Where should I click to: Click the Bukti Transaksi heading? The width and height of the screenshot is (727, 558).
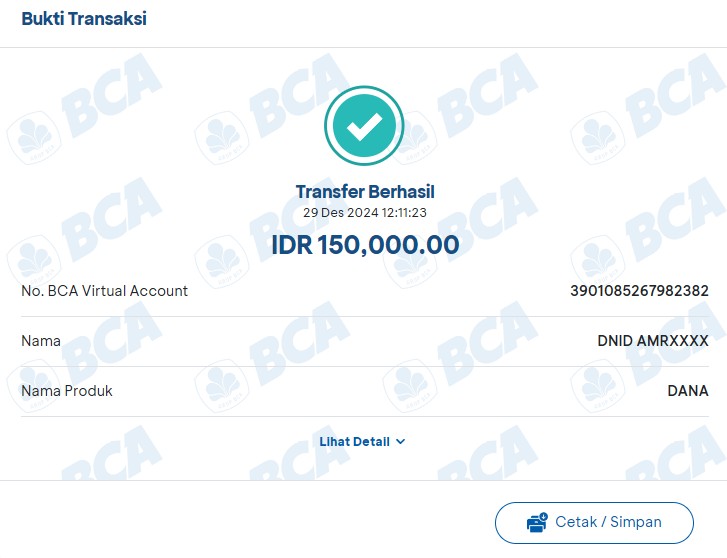coord(84,19)
